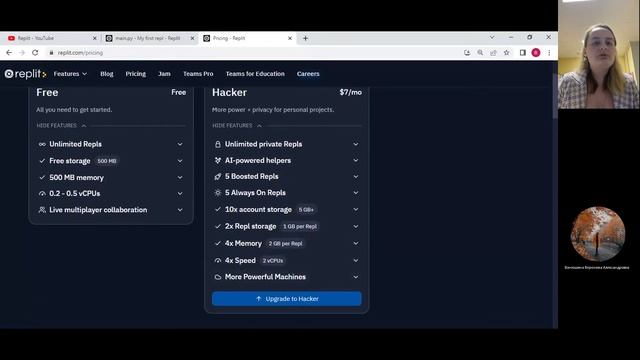Go back using the browser back arrow
Image resolution: width=640 pixels, height=360 pixels.
click(9, 53)
